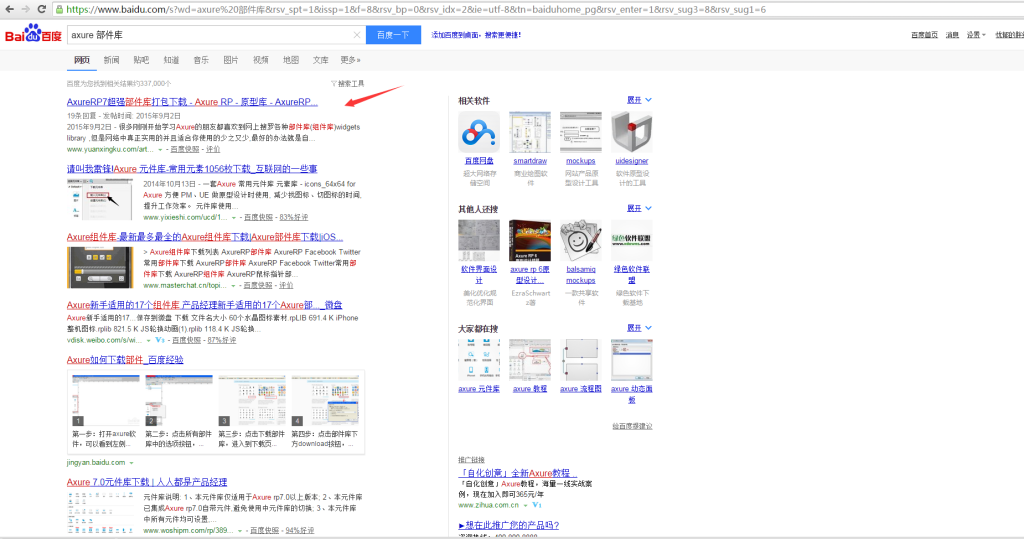This screenshot has width=1024, height=539.
Task: Switch to the 新闻 tab
Action: click(x=112, y=60)
